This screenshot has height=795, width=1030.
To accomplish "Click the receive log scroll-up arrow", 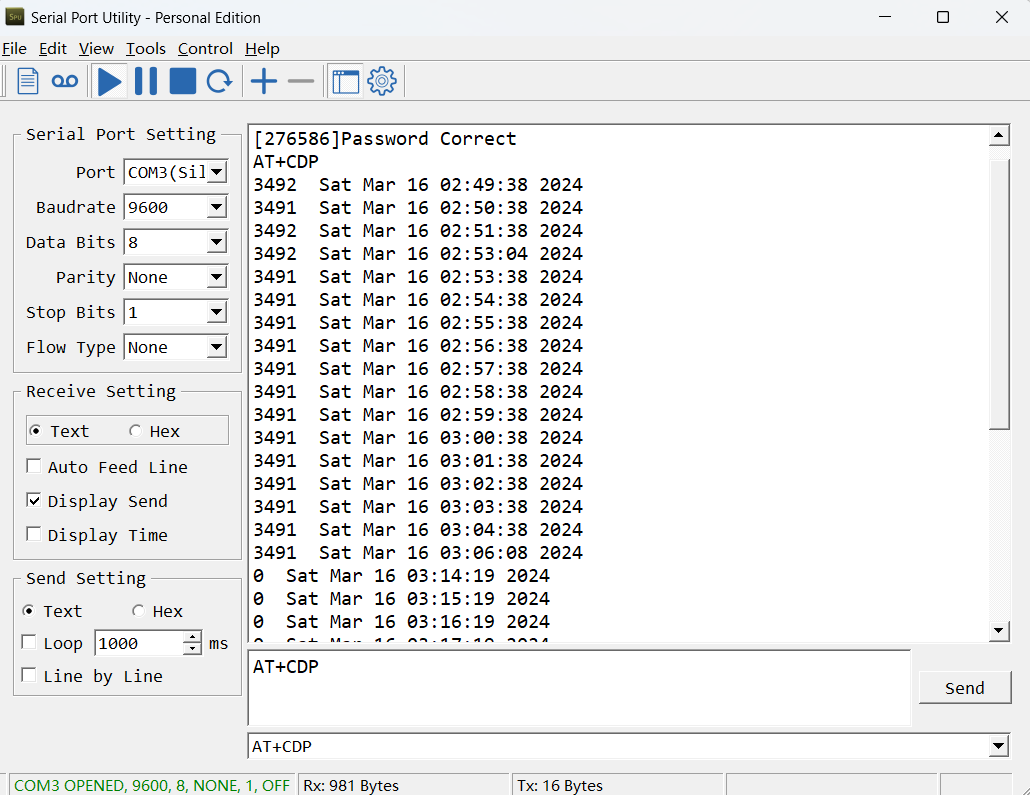I will (x=998, y=135).
